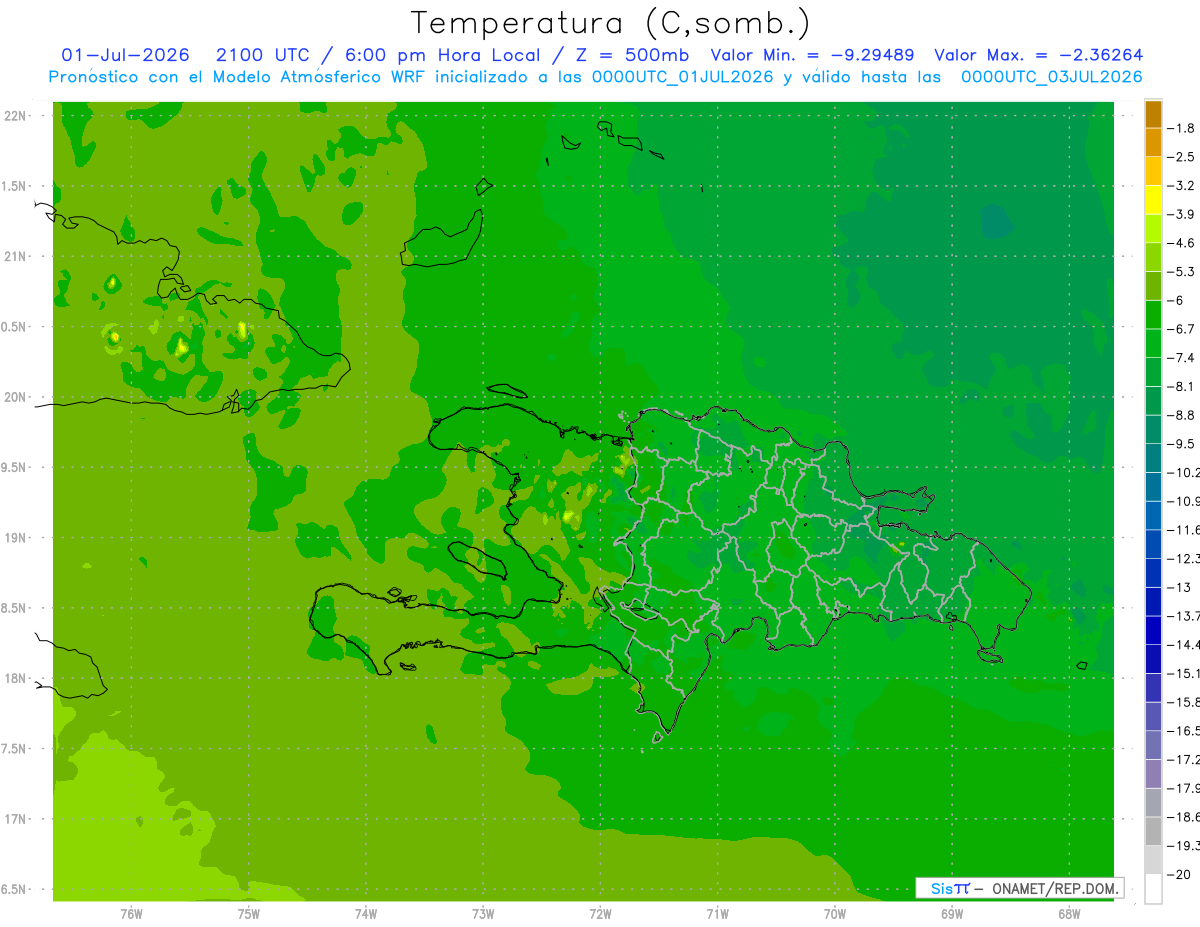Click the '74W' longitude axis label
1200x927 pixels.
tap(366, 915)
